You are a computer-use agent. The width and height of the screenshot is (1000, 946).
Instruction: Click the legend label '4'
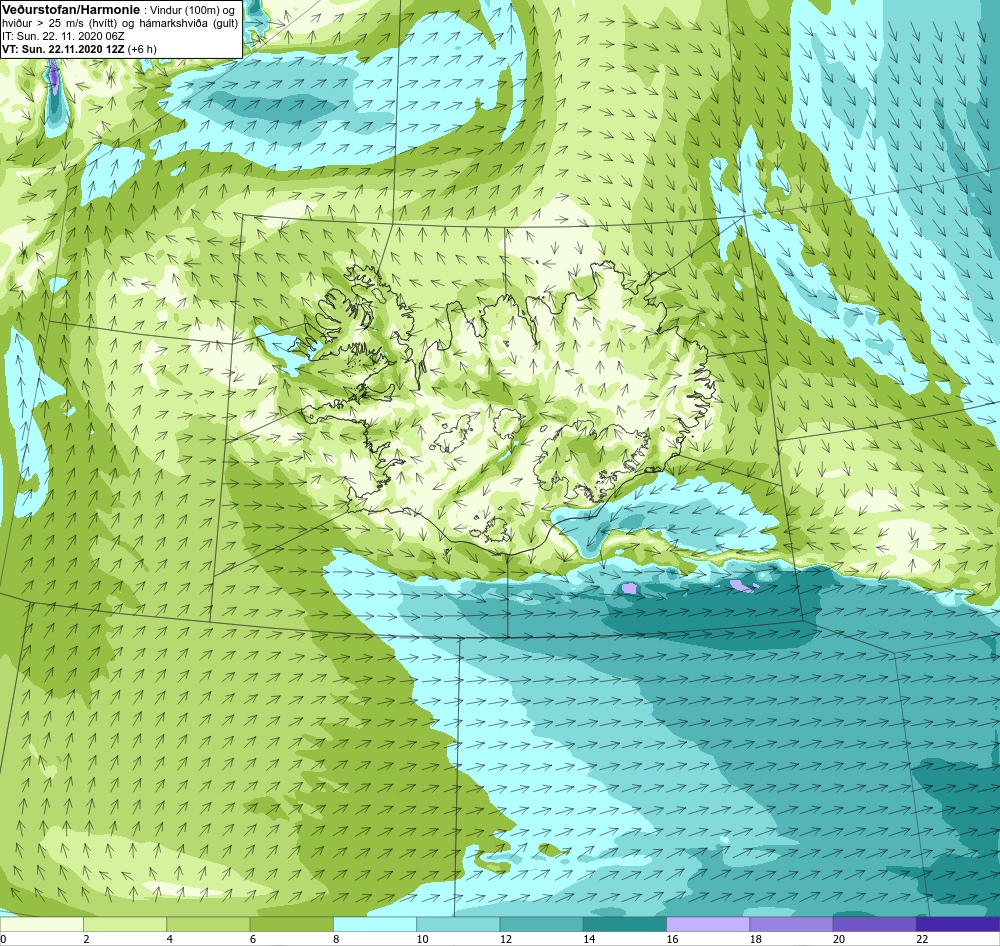170,939
